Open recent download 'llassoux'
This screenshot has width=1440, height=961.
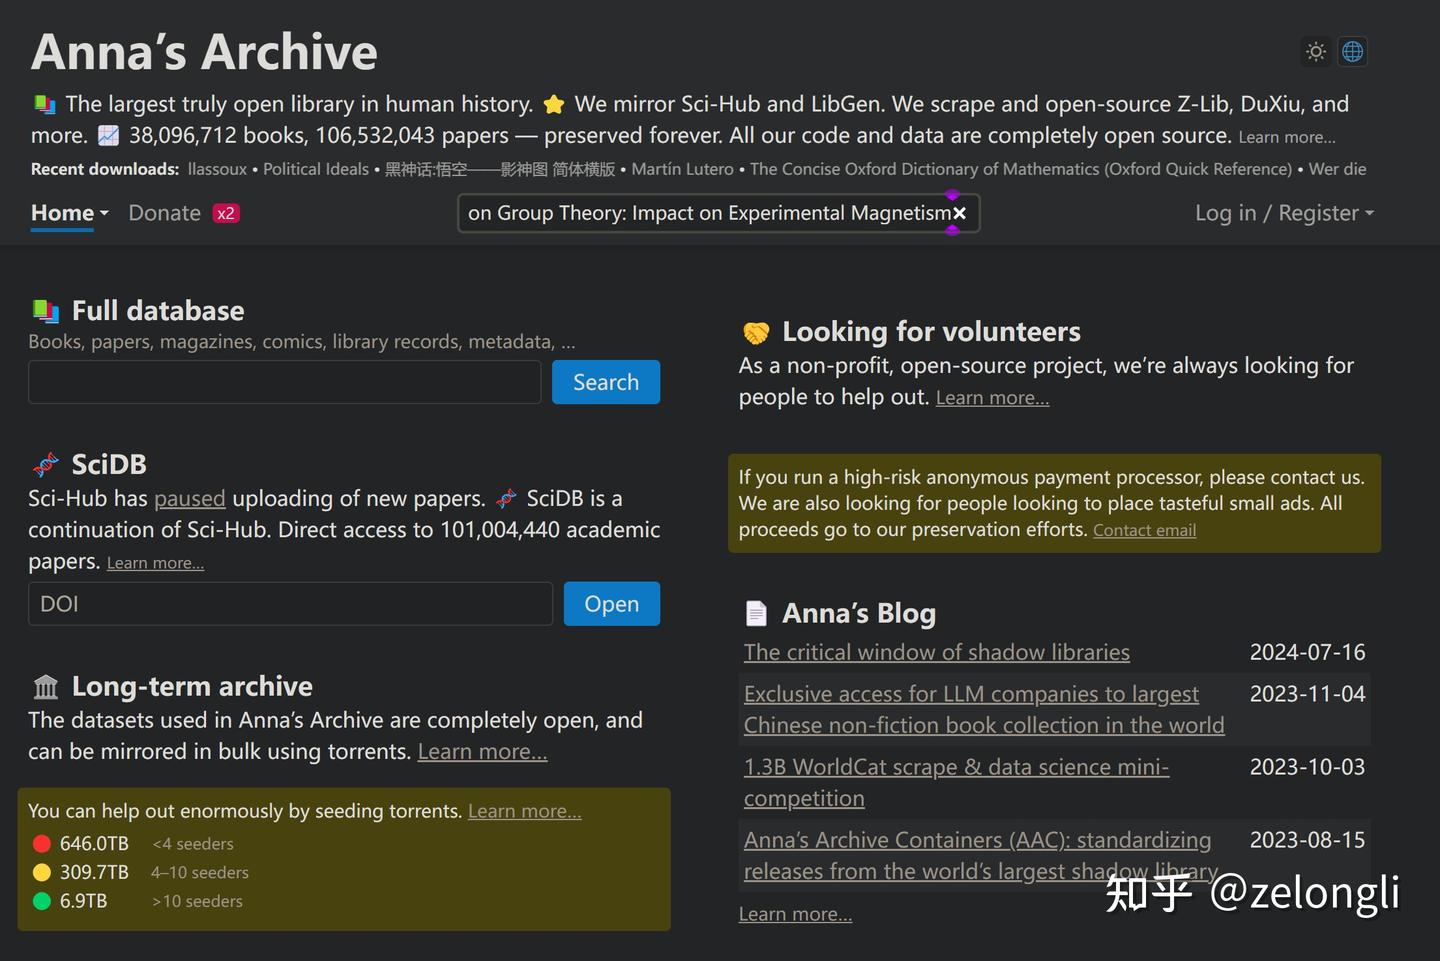[217, 169]
